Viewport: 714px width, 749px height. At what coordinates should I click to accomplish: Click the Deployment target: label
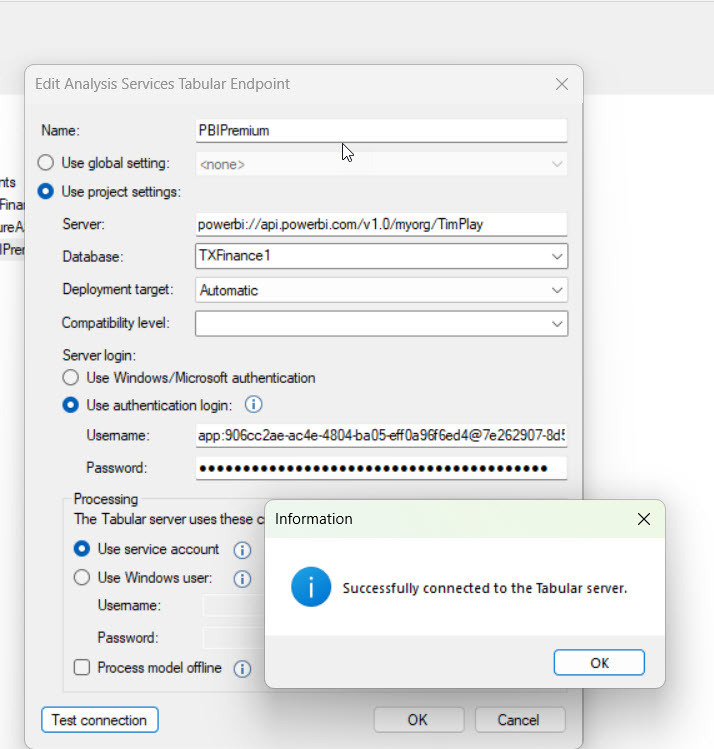click(117, 289)
